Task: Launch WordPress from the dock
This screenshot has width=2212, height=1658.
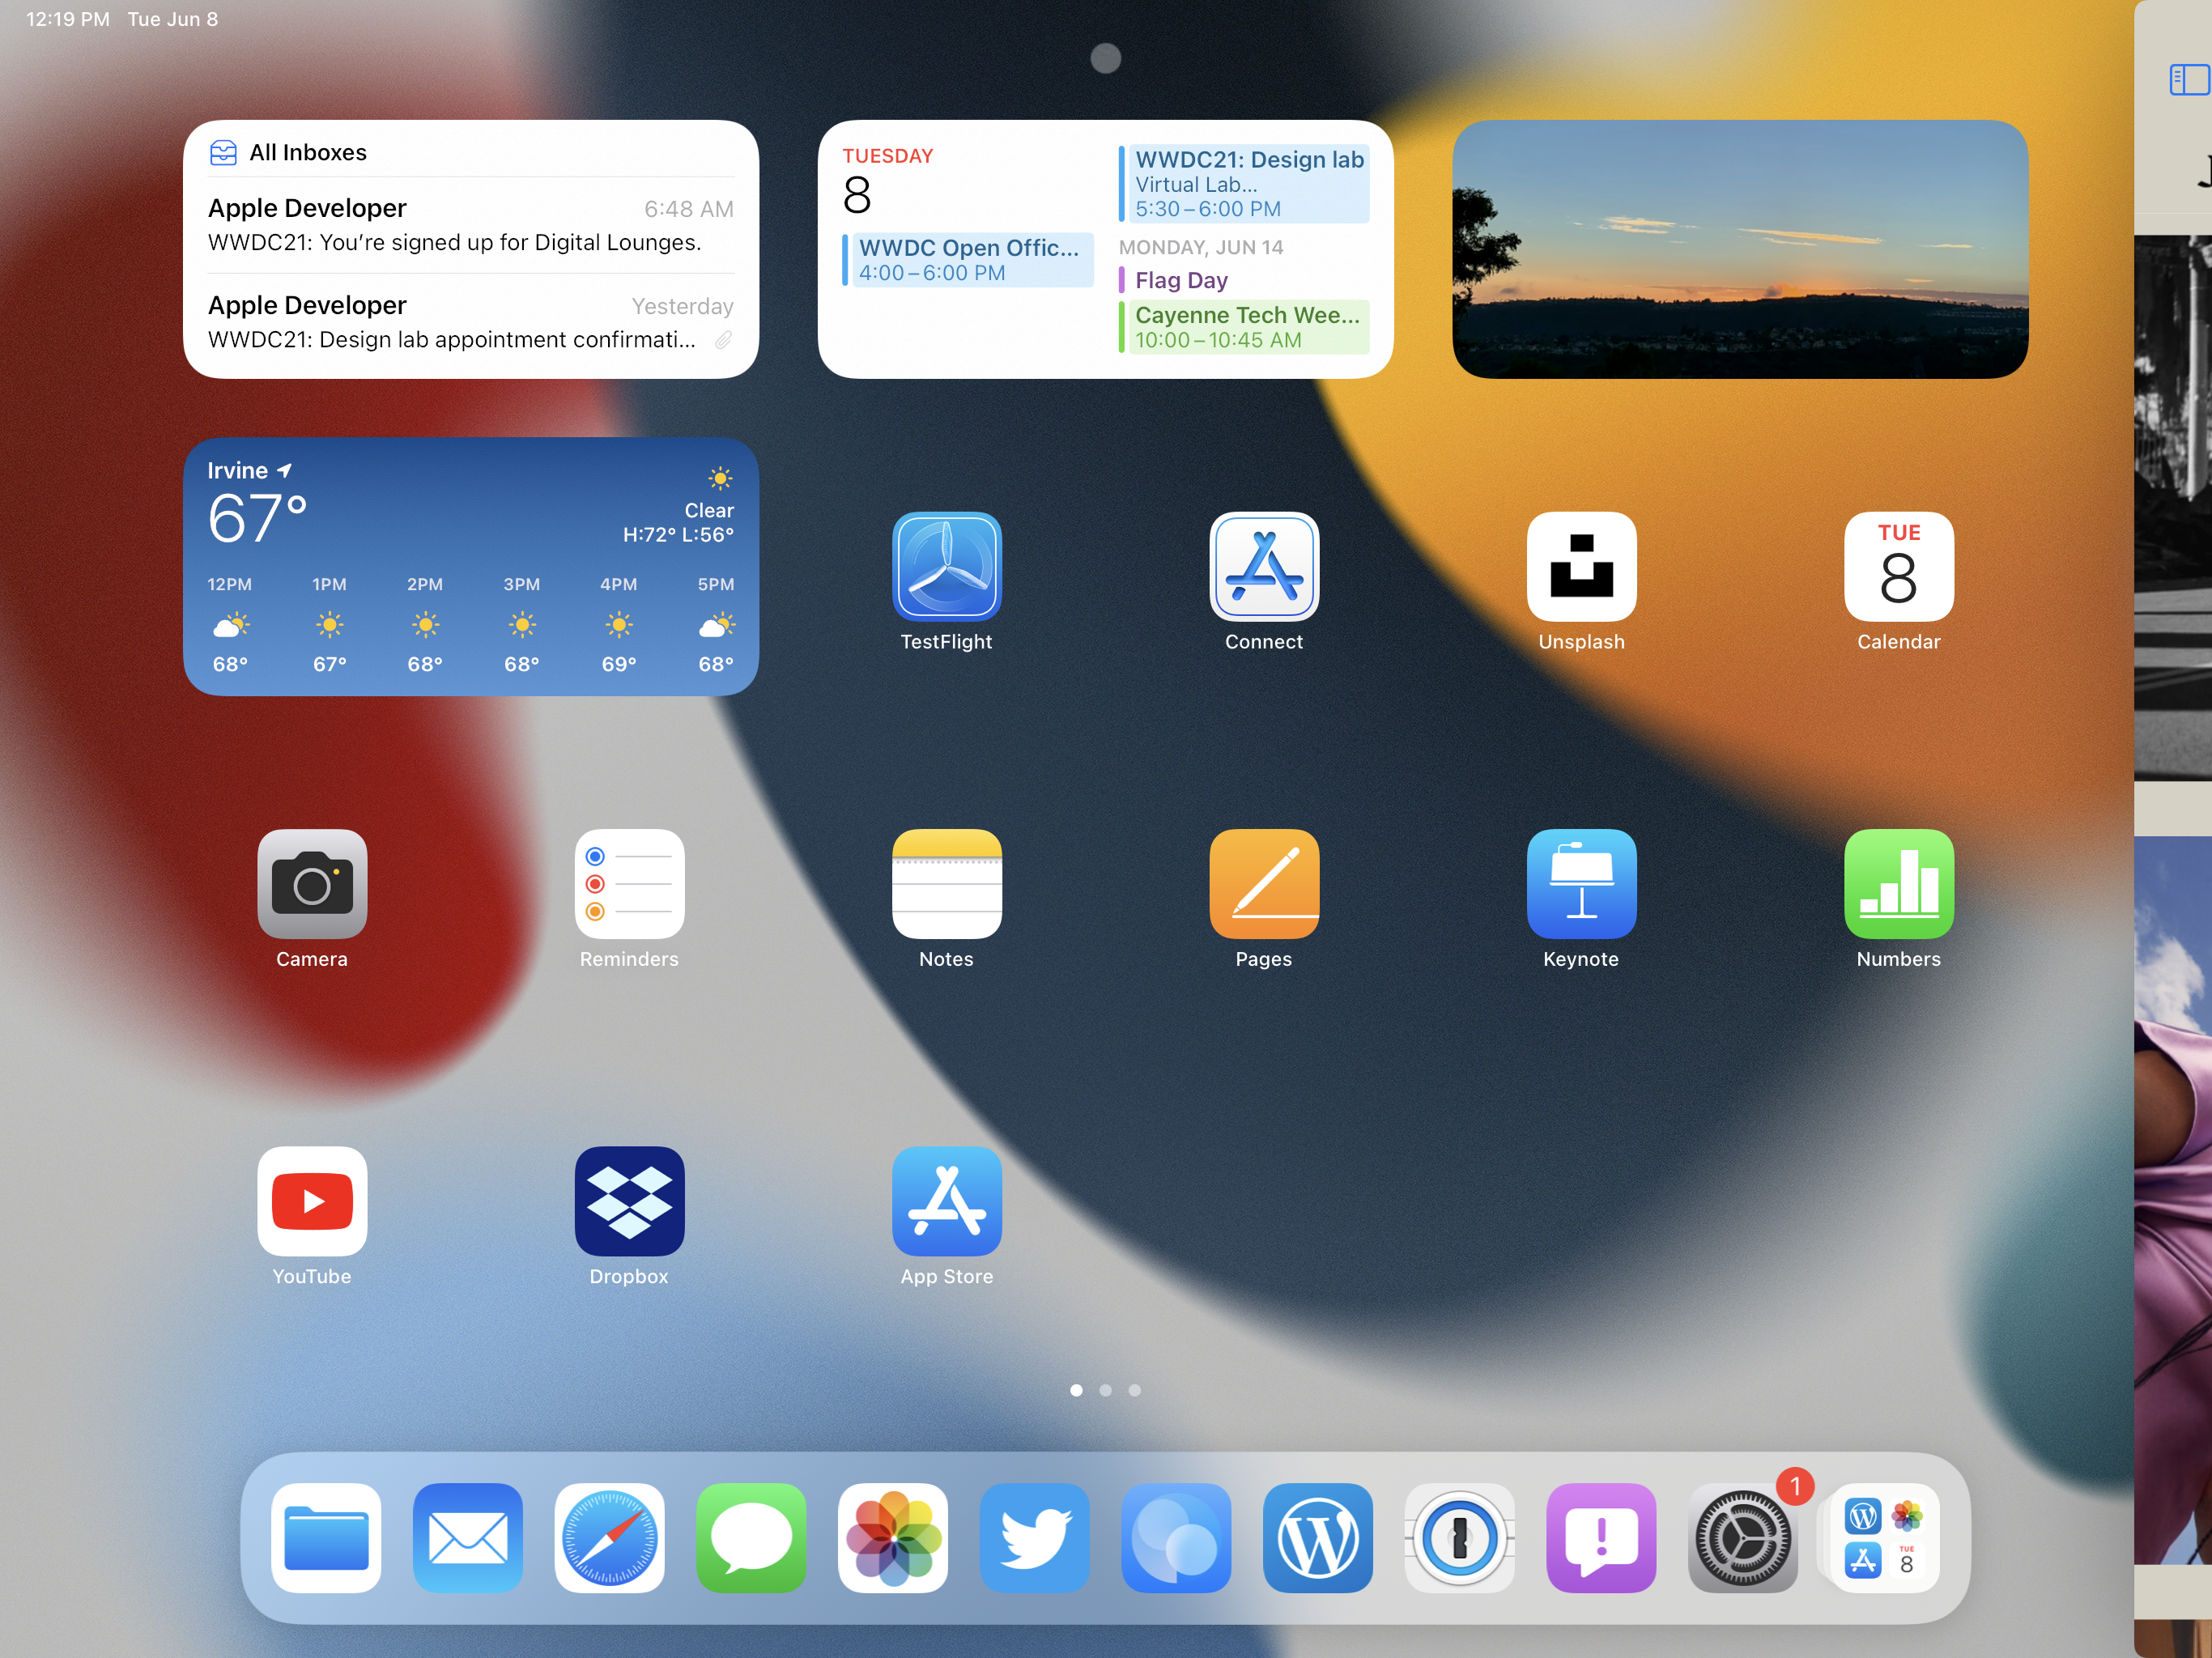Action: [1318, 1537]
